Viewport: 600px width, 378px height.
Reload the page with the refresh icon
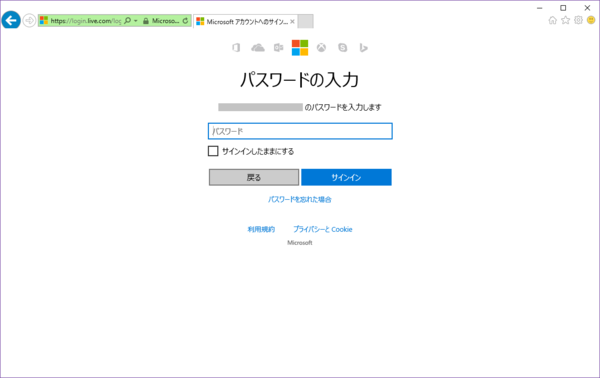click(185, 21)
